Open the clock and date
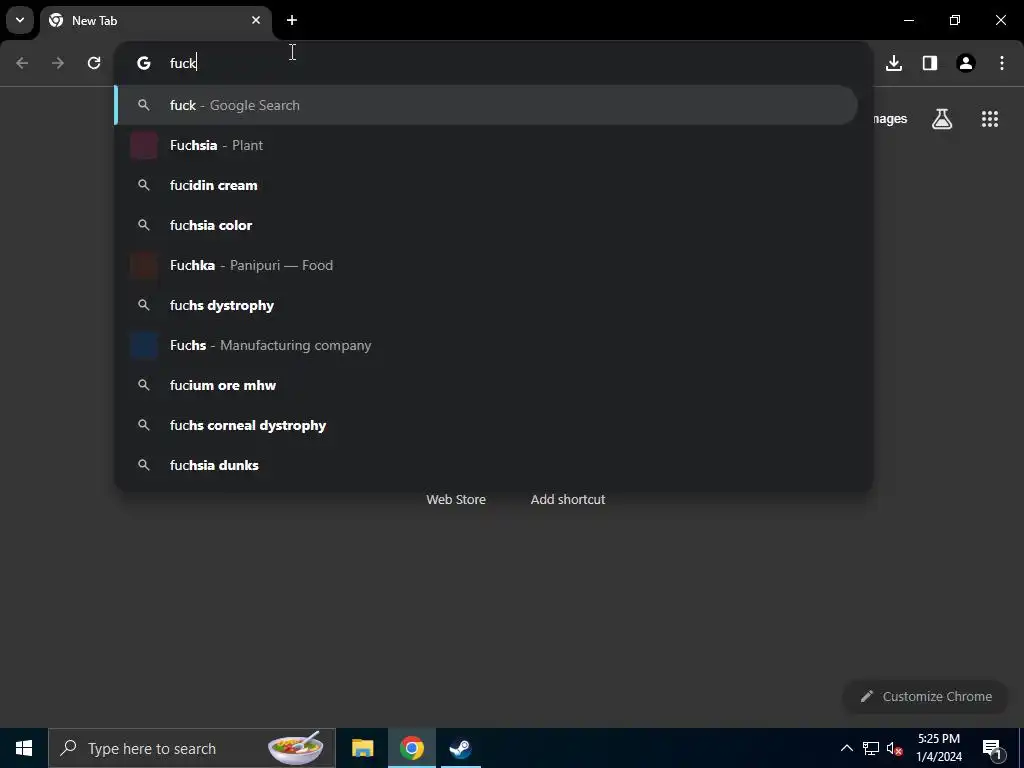 [x=939, y=748]
